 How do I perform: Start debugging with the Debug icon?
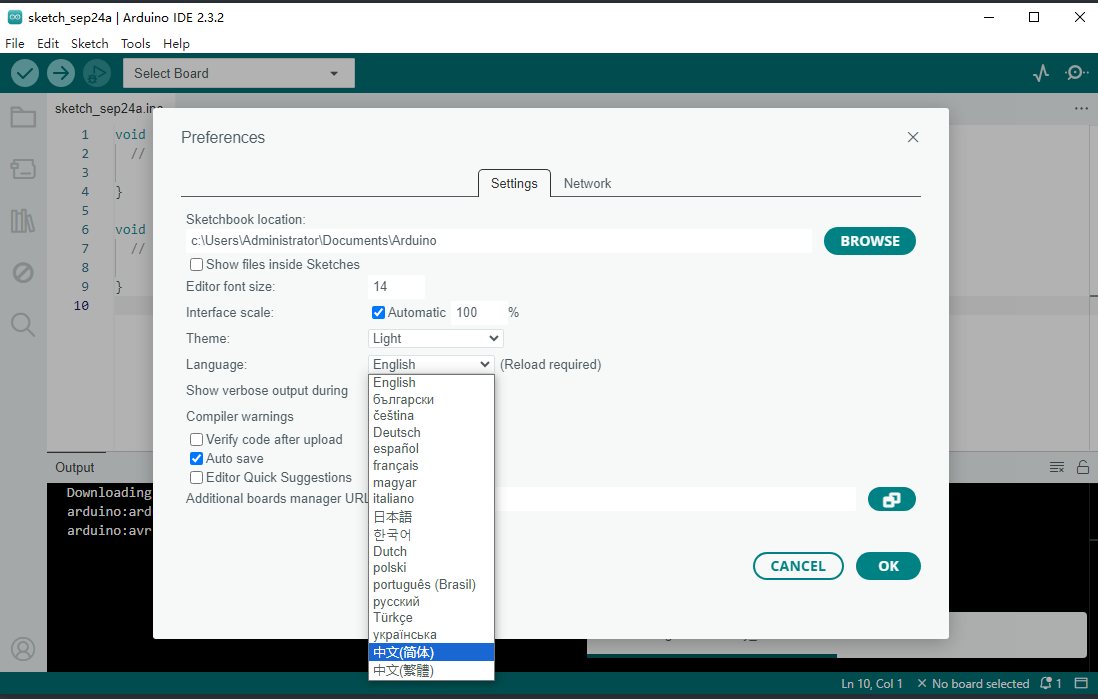97,73
